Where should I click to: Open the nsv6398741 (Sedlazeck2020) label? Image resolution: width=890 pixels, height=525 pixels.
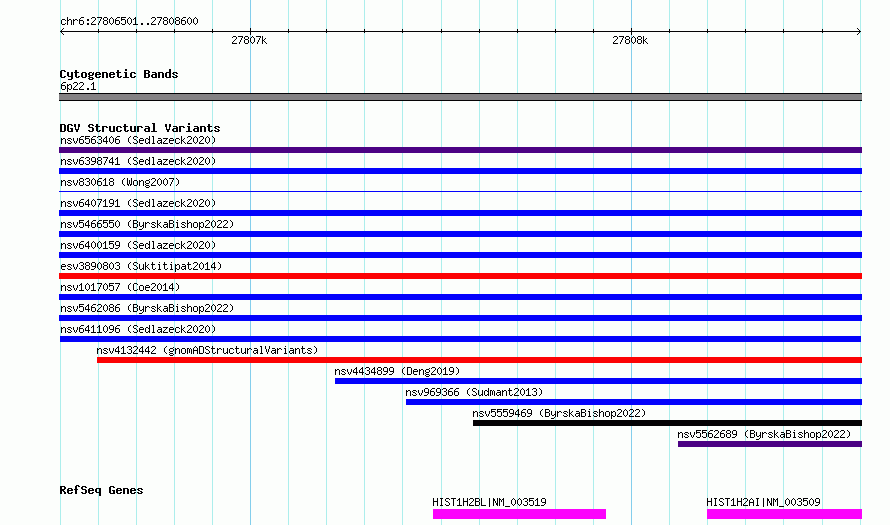(x=138, y=161)
